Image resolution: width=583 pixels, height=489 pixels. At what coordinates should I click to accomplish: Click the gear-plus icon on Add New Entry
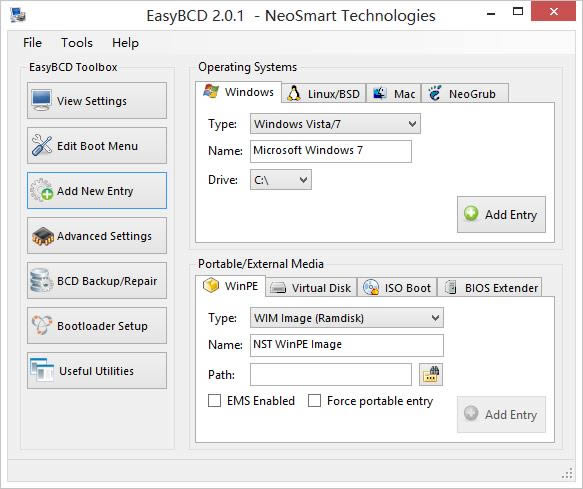point(42,190)
